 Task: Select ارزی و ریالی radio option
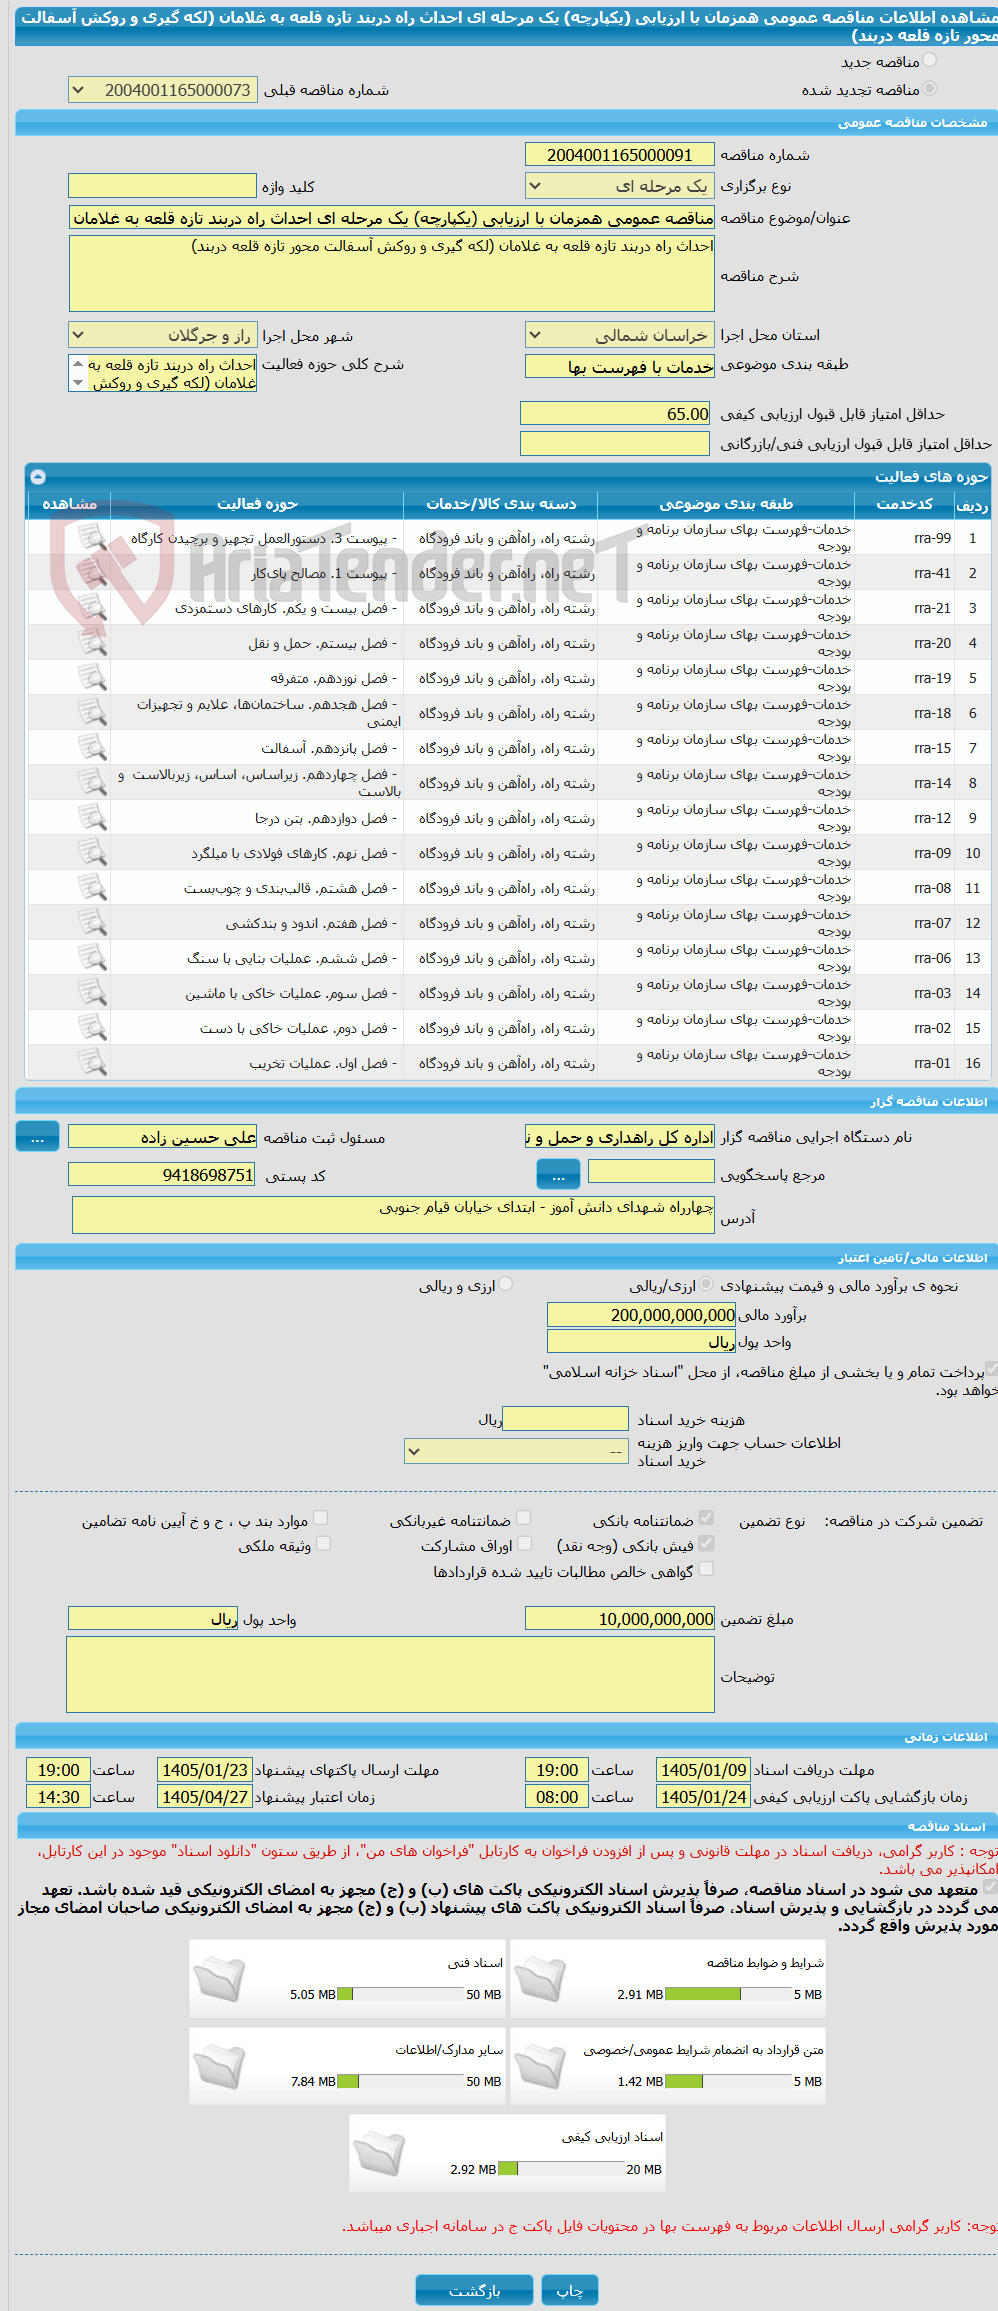(506, 1284)
